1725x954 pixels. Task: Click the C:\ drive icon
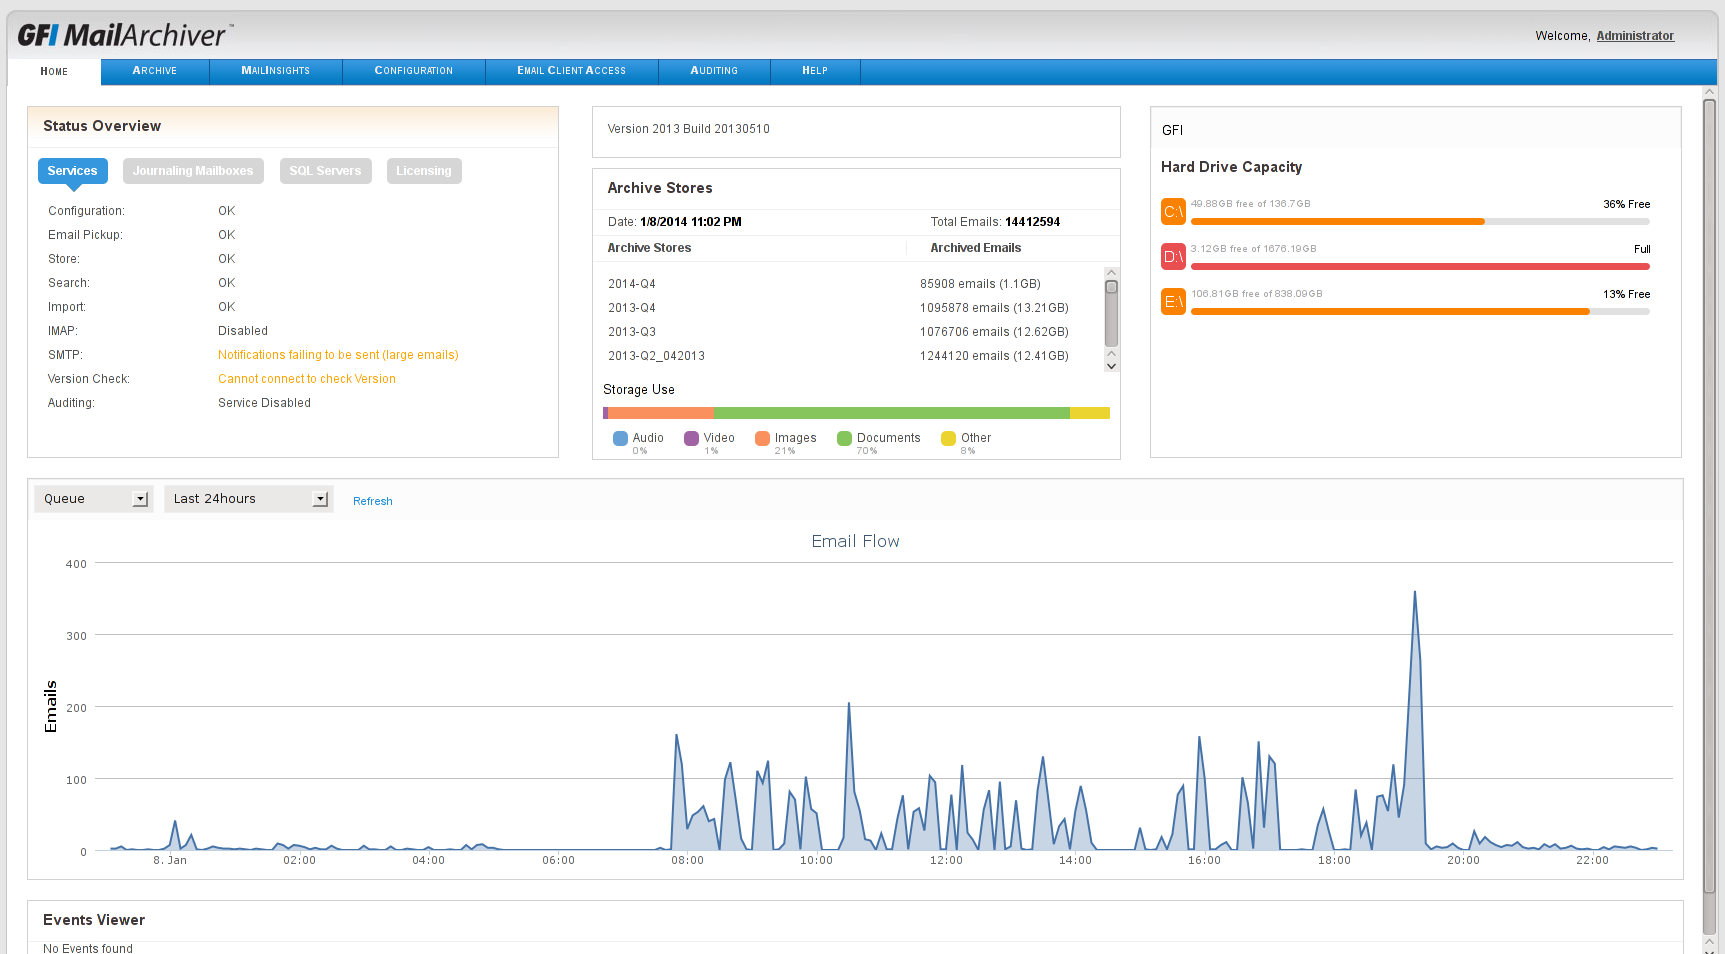pos(1173,212)
